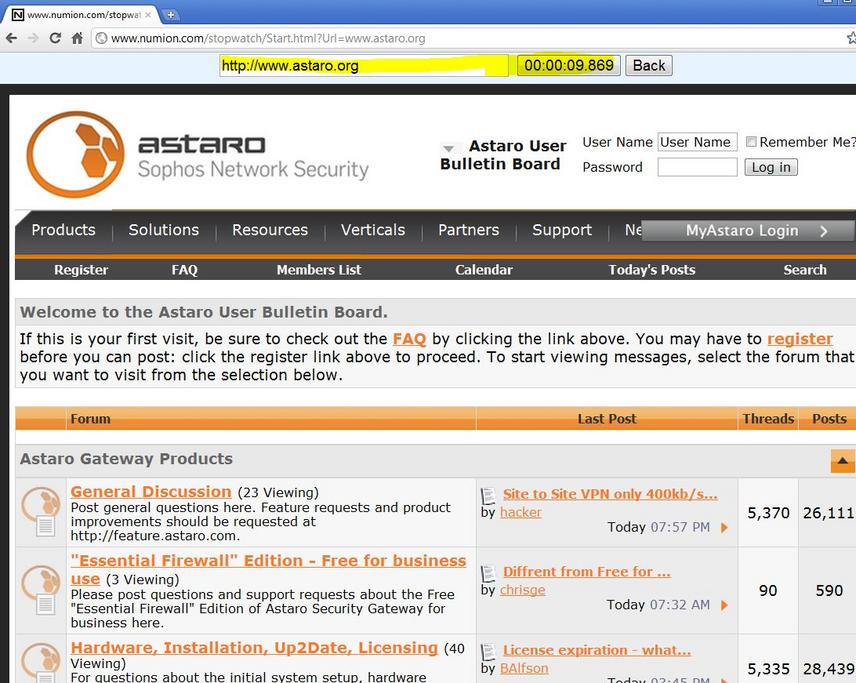Reload the page with the refresh icon

point(55,38)
